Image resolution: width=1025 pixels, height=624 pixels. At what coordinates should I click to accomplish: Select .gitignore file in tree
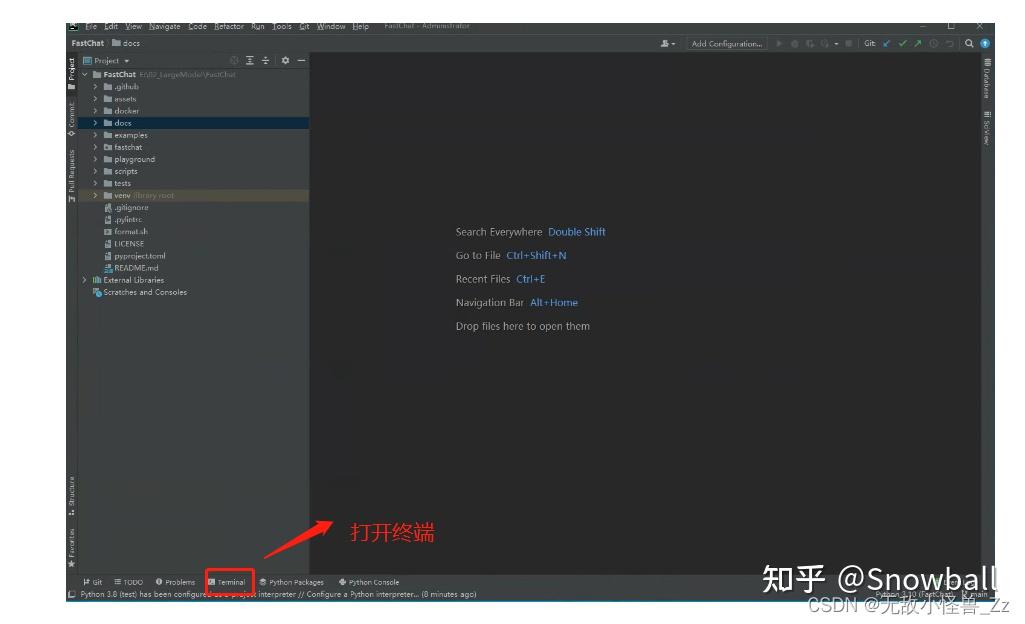tap(127, 207)
